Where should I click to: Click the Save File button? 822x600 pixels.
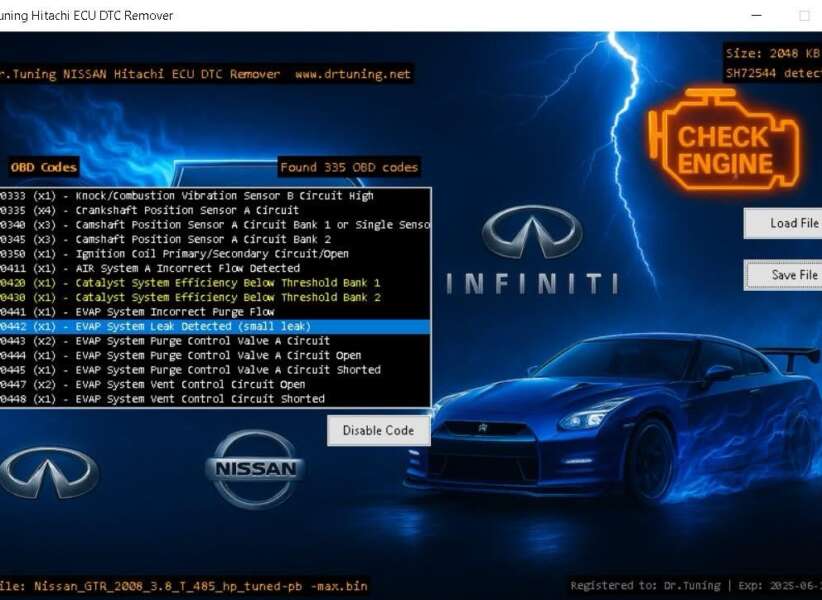point(783,275)
